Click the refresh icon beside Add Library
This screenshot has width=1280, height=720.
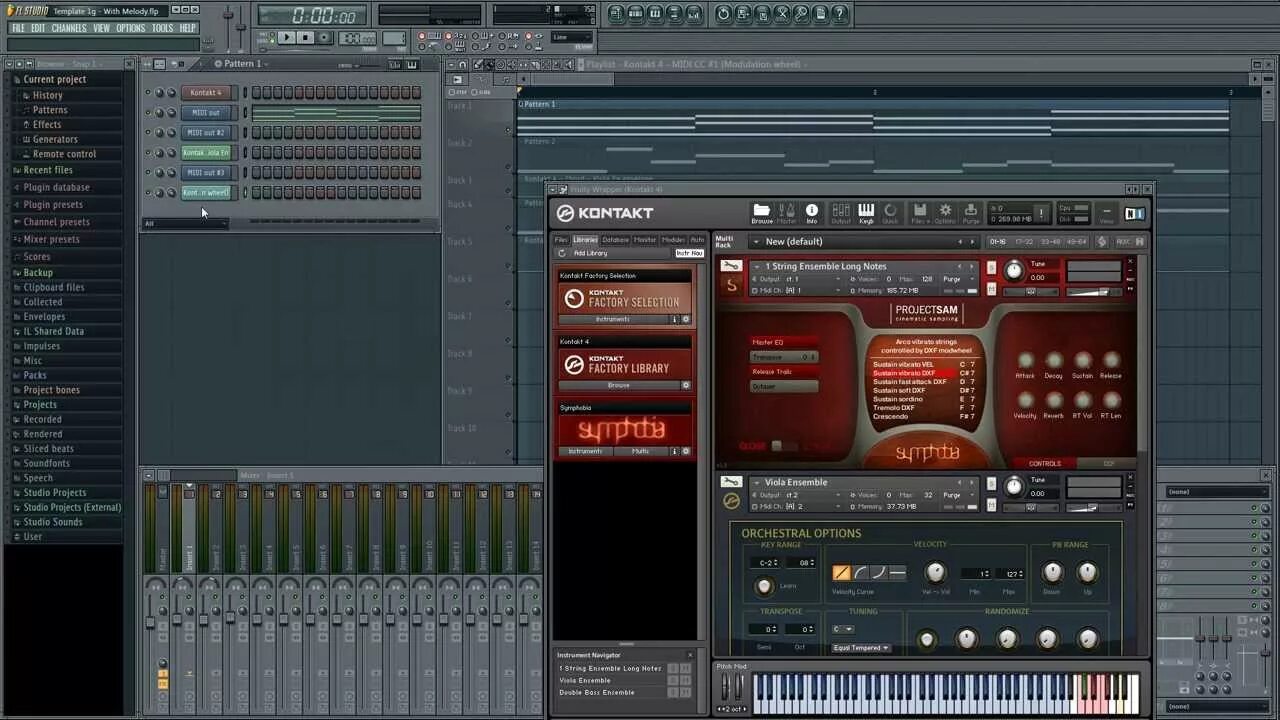click(562, 253)
